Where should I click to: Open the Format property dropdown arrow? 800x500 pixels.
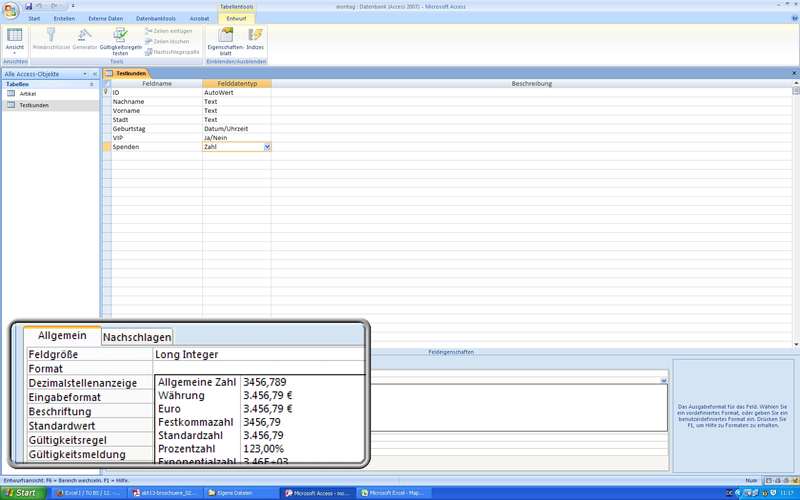(x=663, y=381)
